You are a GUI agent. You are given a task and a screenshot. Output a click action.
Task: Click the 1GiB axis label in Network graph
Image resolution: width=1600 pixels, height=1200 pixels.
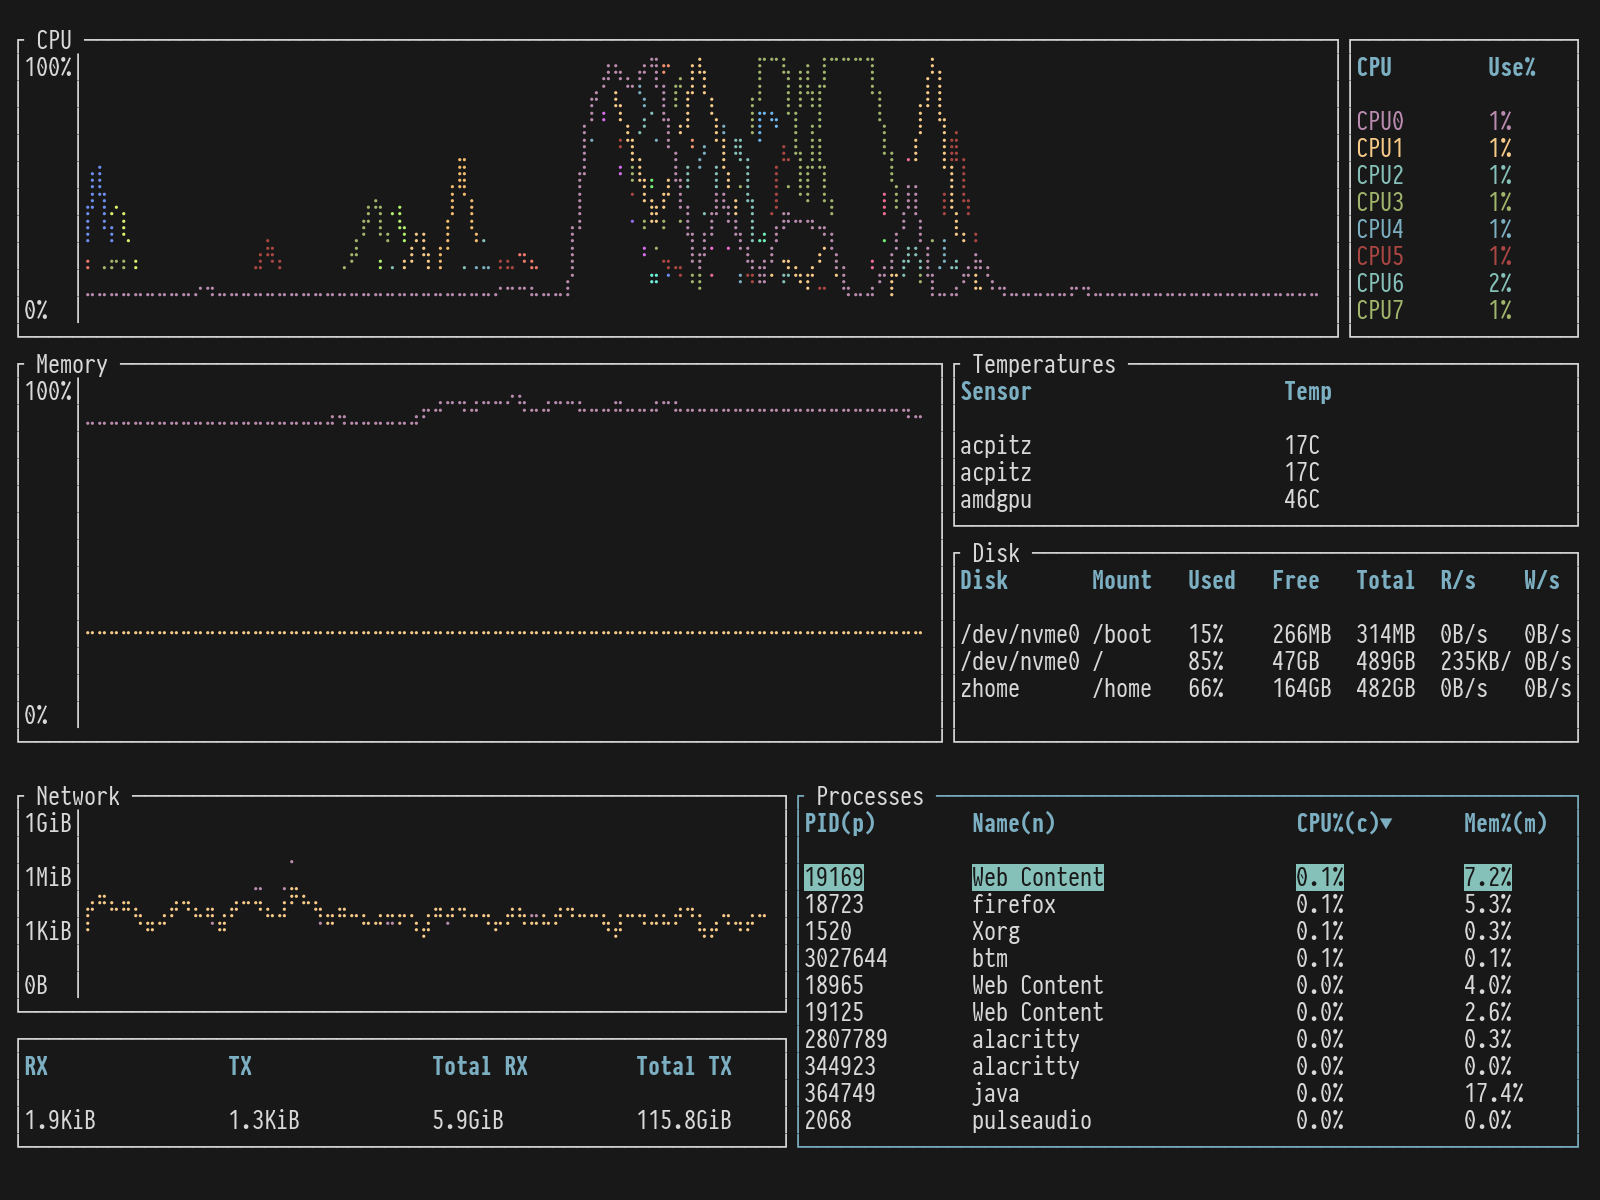[48, 823]
